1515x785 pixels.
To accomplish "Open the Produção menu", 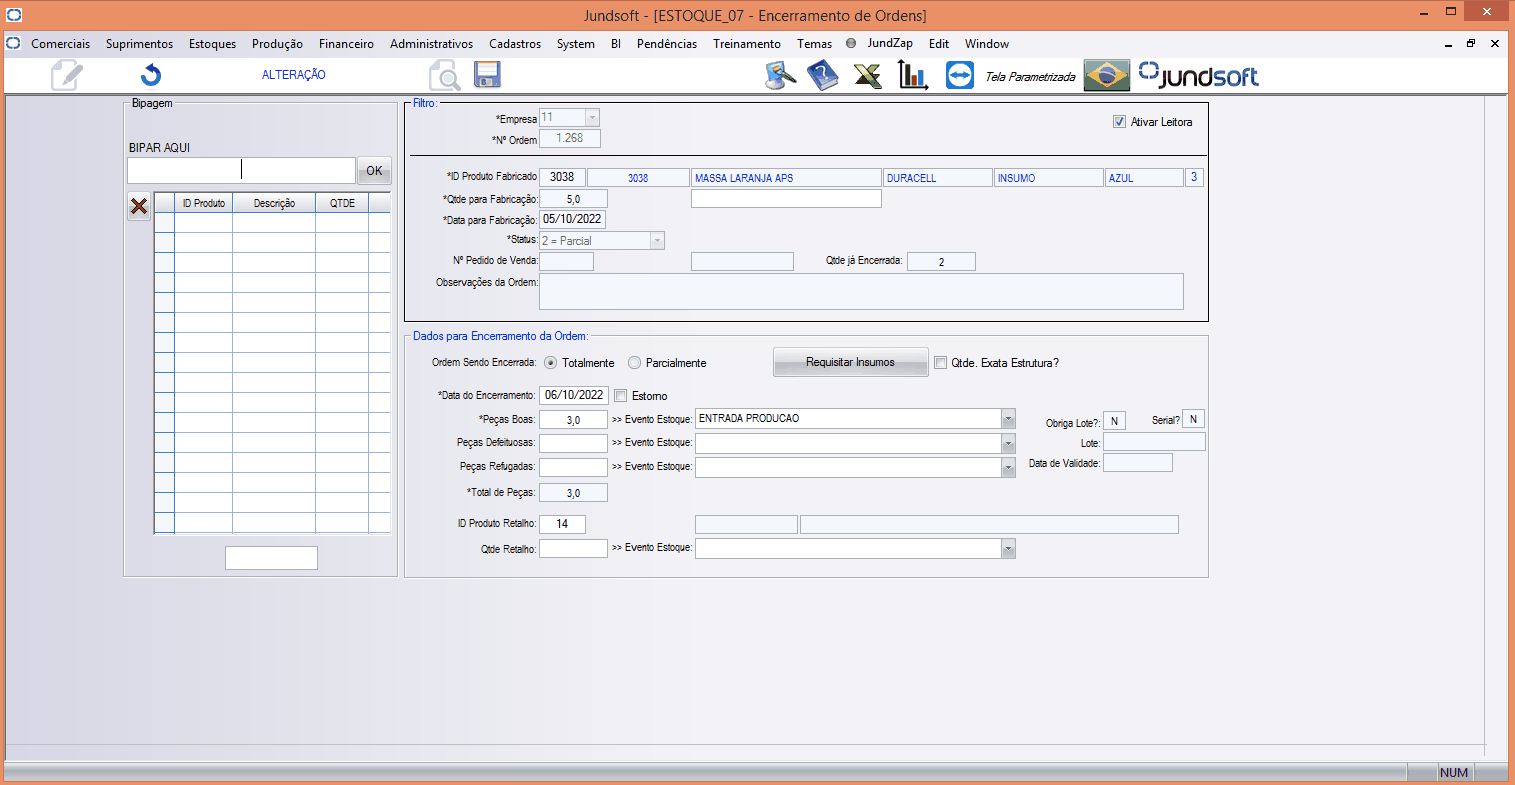I will click(x=277, y=44).
